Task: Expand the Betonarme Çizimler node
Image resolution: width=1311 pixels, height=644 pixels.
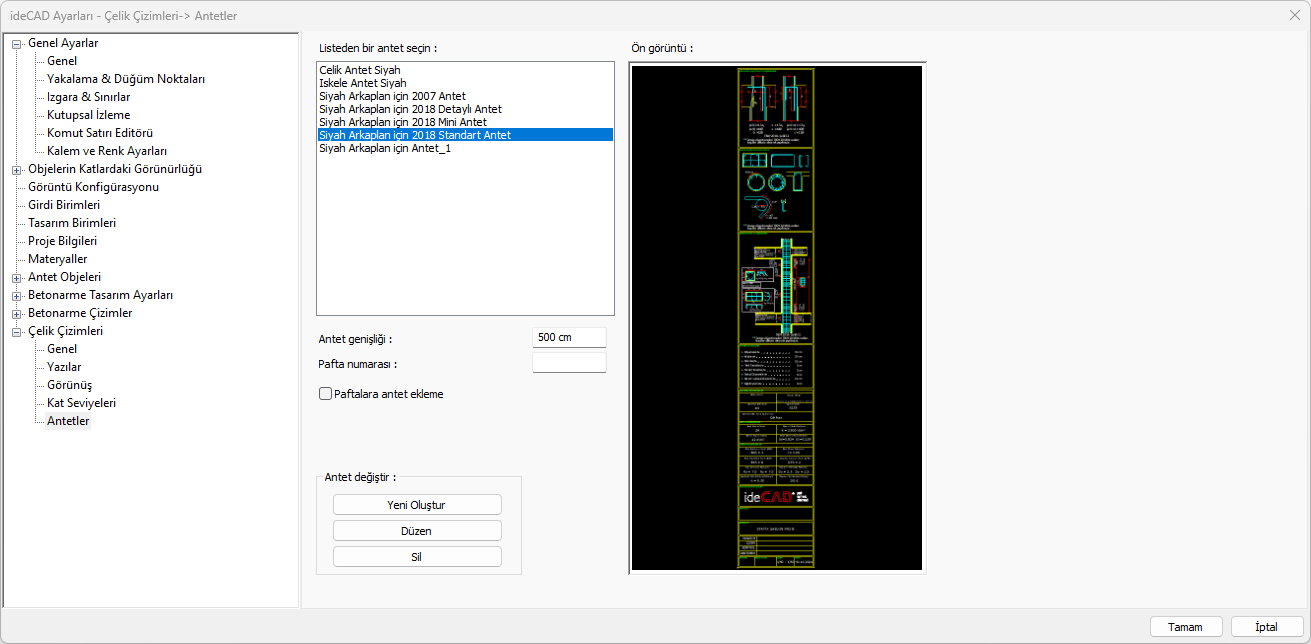Action: click(17, 313)
